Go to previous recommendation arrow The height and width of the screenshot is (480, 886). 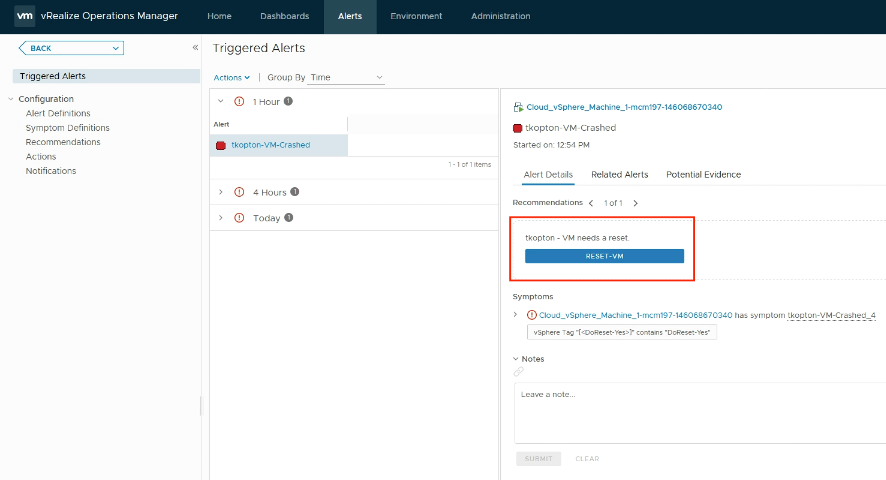click(591, 203)
